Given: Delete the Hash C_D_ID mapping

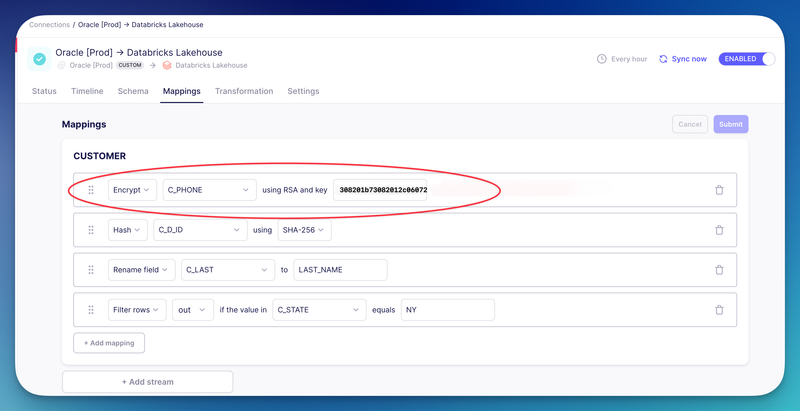Looking at the screenshot, I should pos(719,230).
